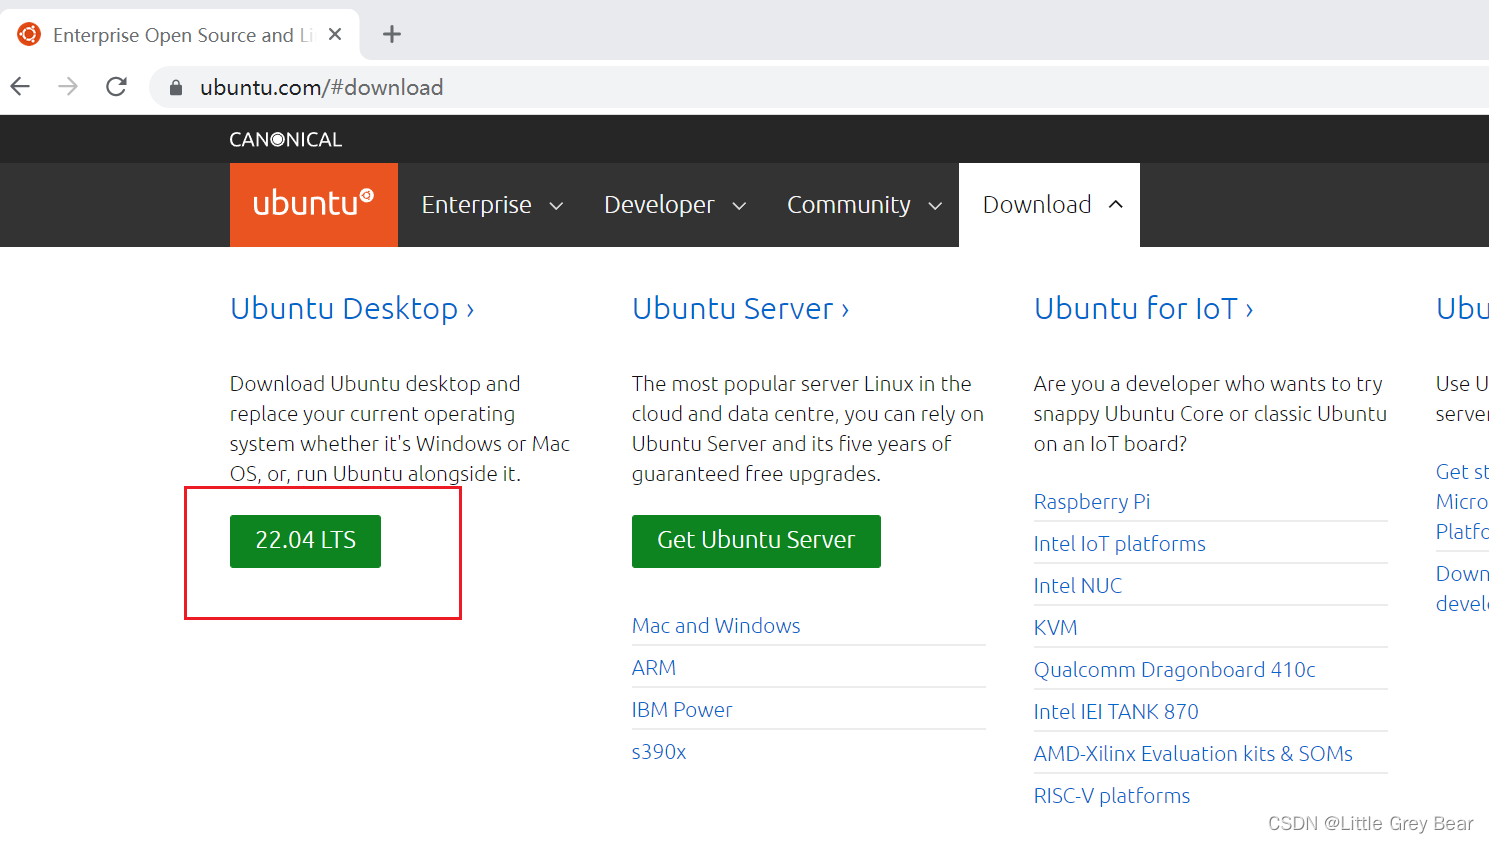Click the Canonical logo text

[286, 139]
